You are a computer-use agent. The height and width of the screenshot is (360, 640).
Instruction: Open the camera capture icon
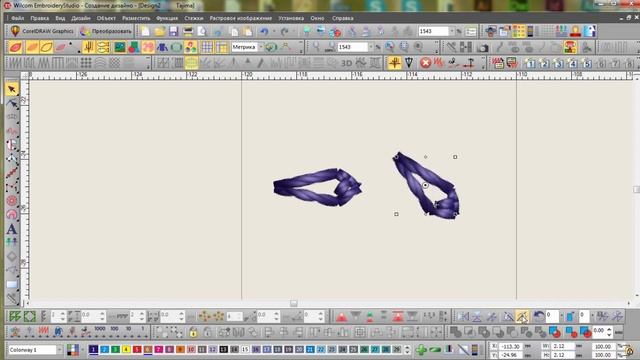coord(483,47)
